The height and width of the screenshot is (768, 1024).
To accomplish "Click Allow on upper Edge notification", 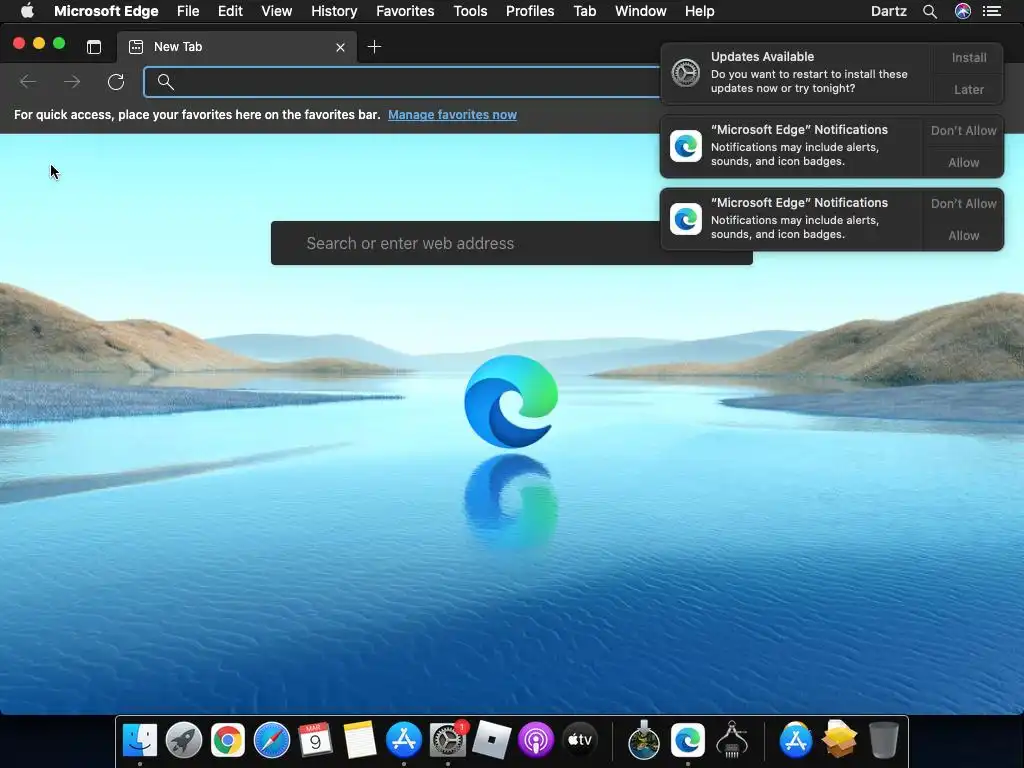I will pos(963,163).
